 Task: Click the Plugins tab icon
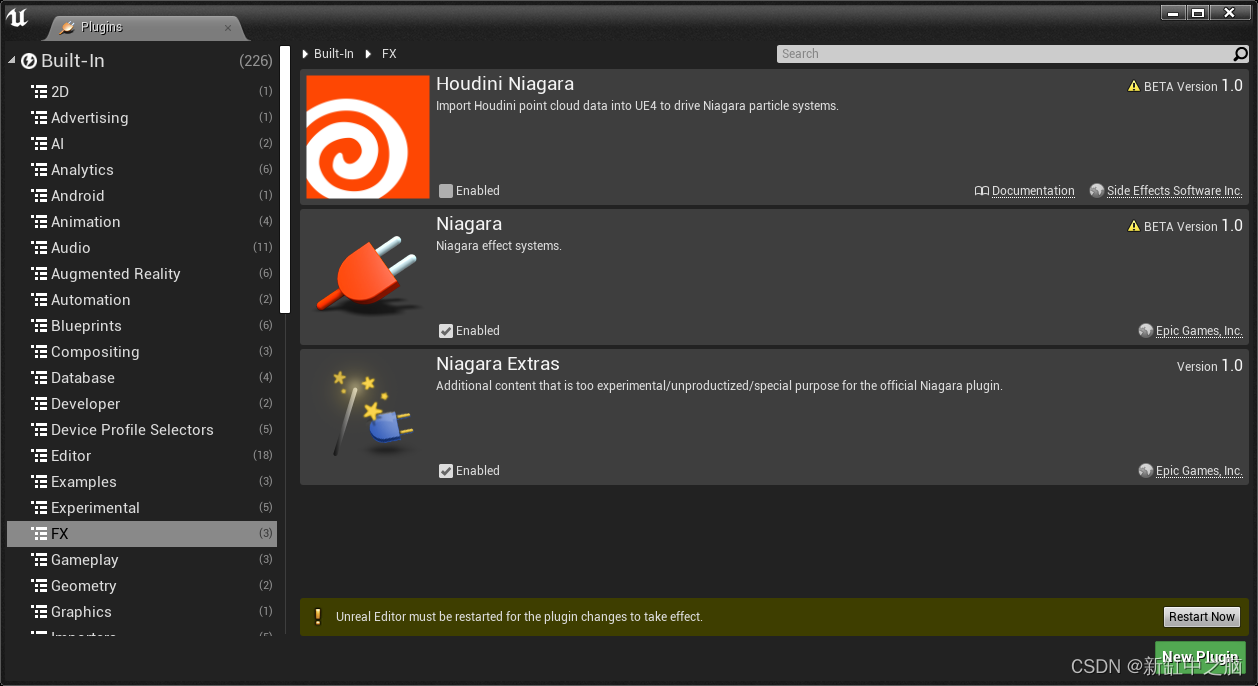pyautogui.click(x=67, y=27)
